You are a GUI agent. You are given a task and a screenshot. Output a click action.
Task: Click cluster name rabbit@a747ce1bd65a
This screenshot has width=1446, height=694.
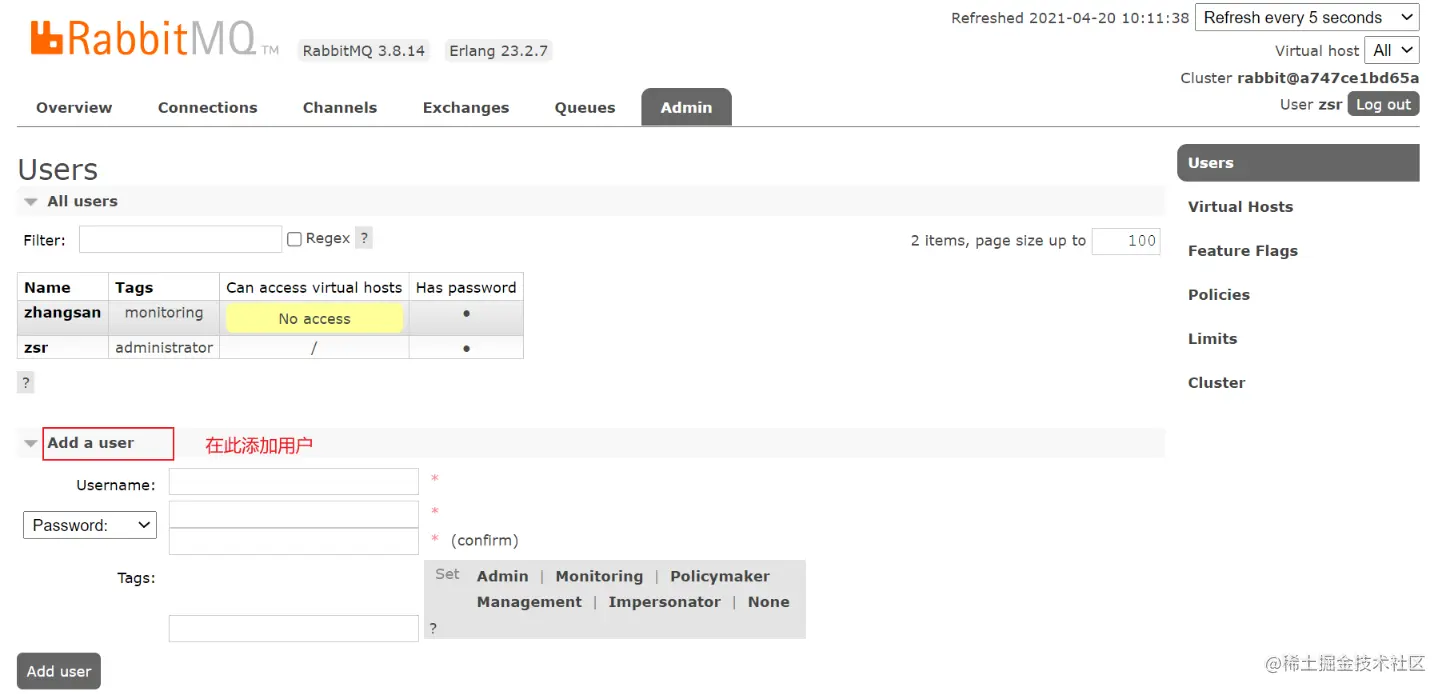pos(1328,78)
